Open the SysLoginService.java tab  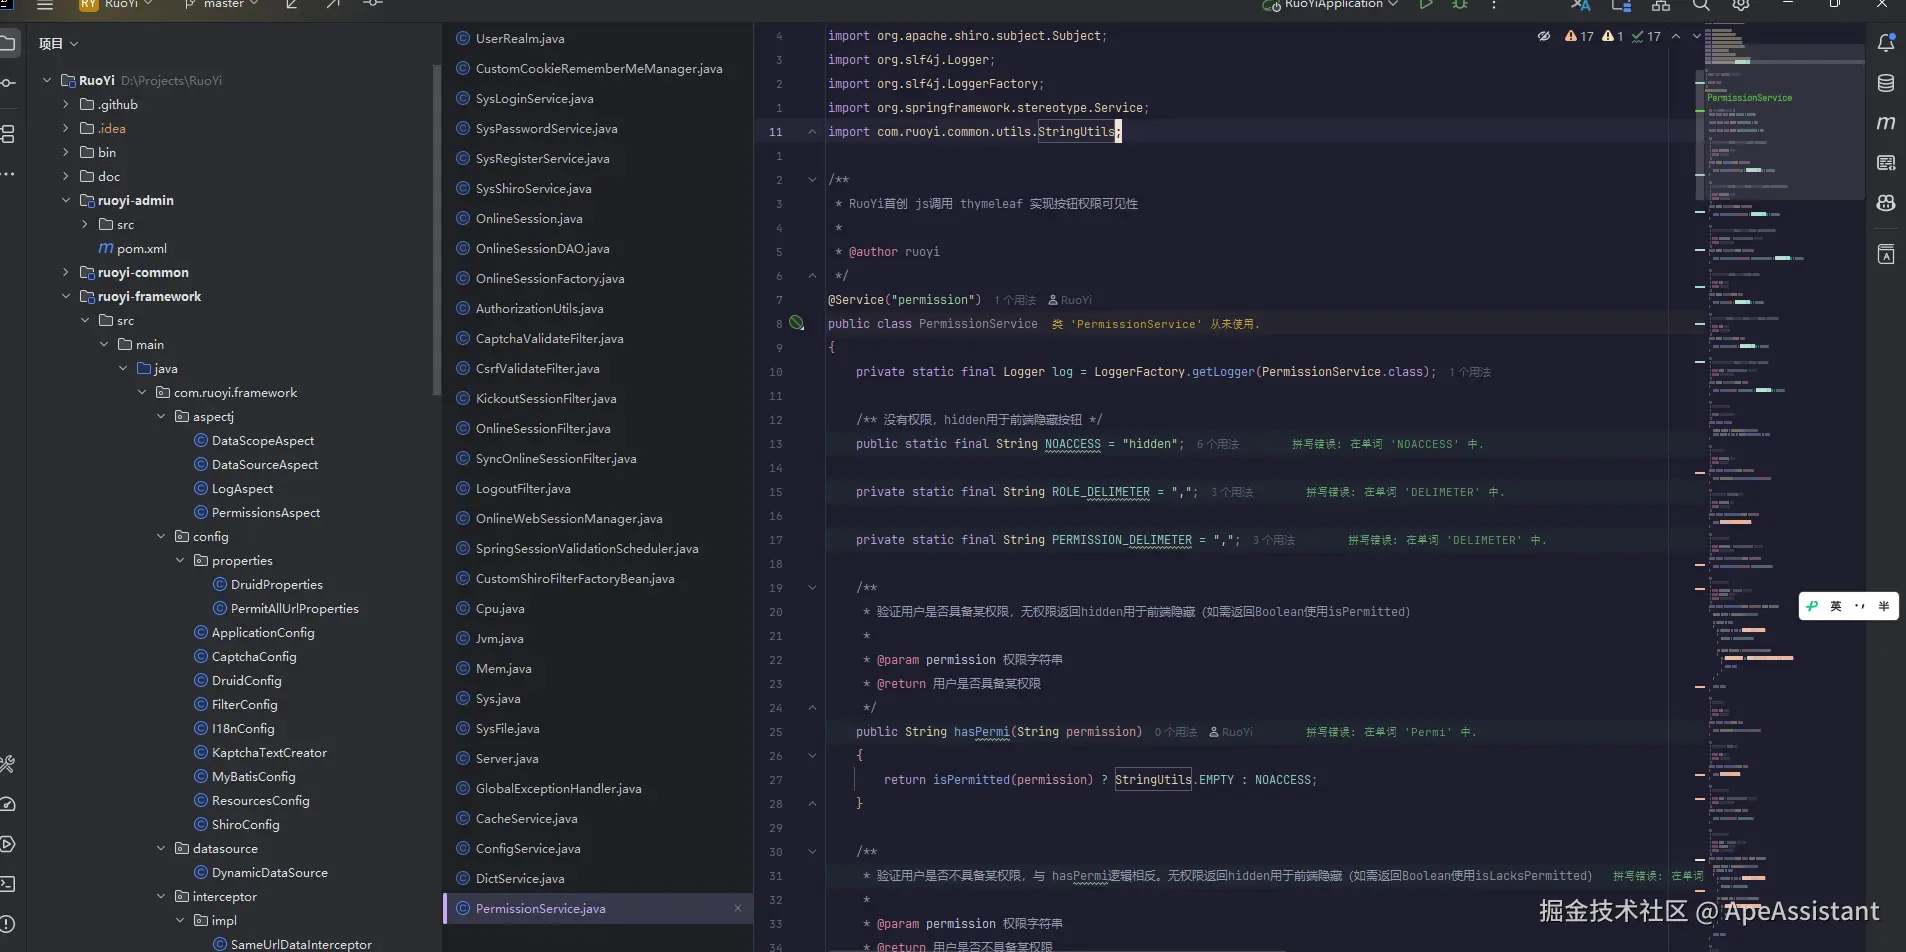click(x=534, y=99)
